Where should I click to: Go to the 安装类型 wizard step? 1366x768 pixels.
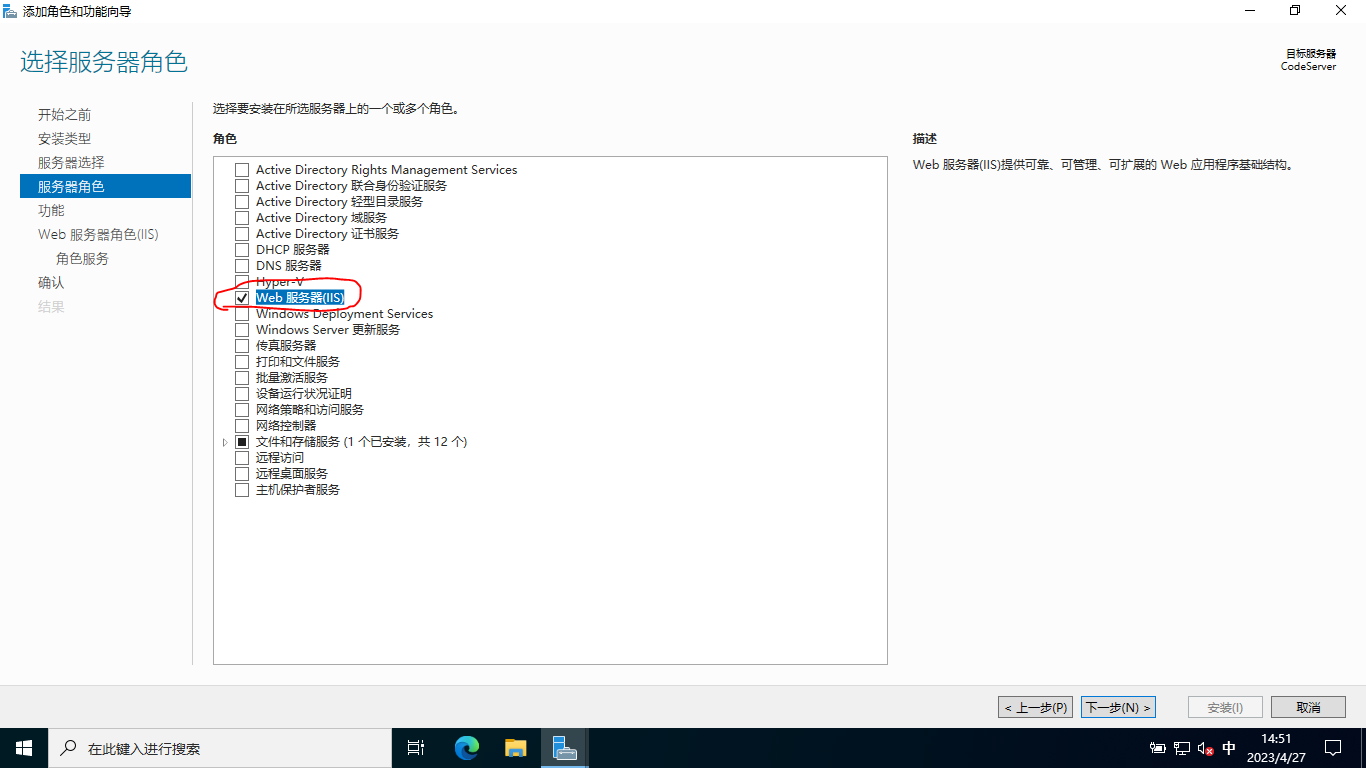[64, 139]
